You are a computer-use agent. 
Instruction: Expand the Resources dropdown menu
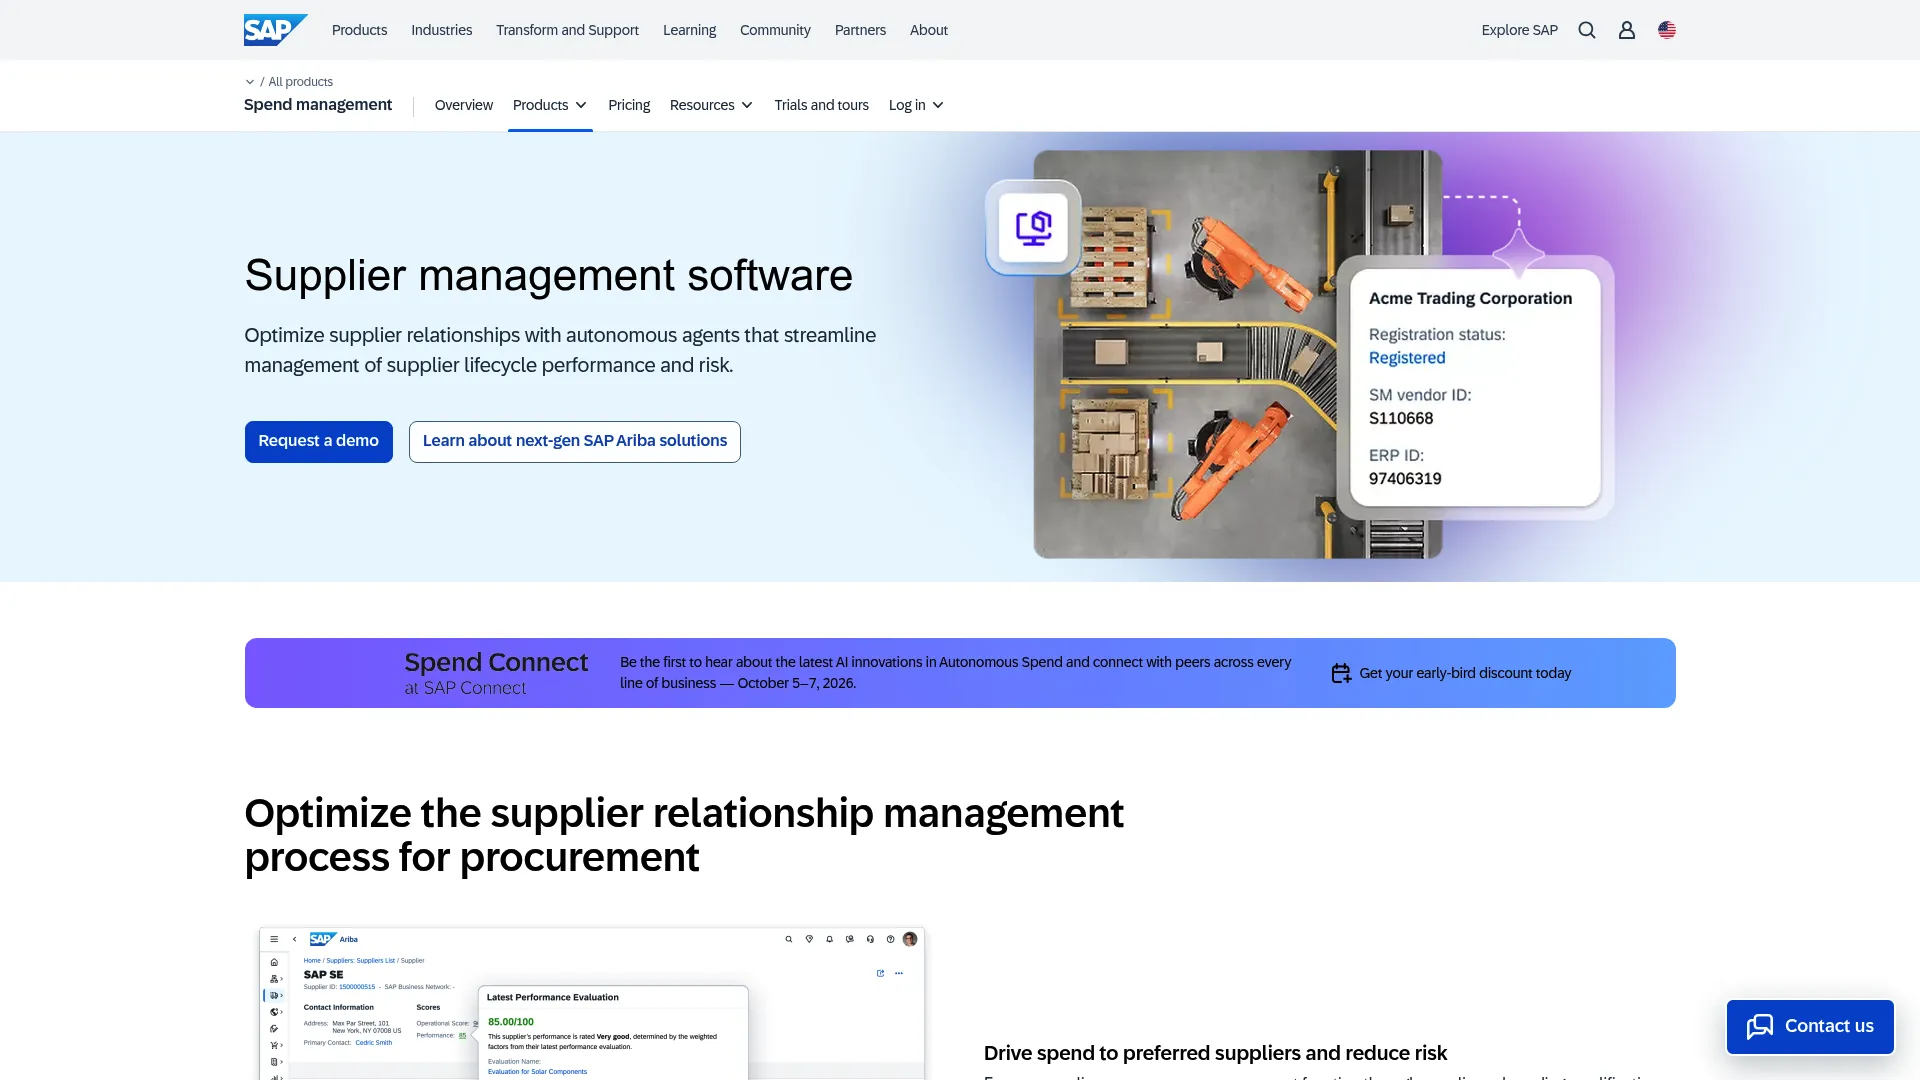[711, 105]
